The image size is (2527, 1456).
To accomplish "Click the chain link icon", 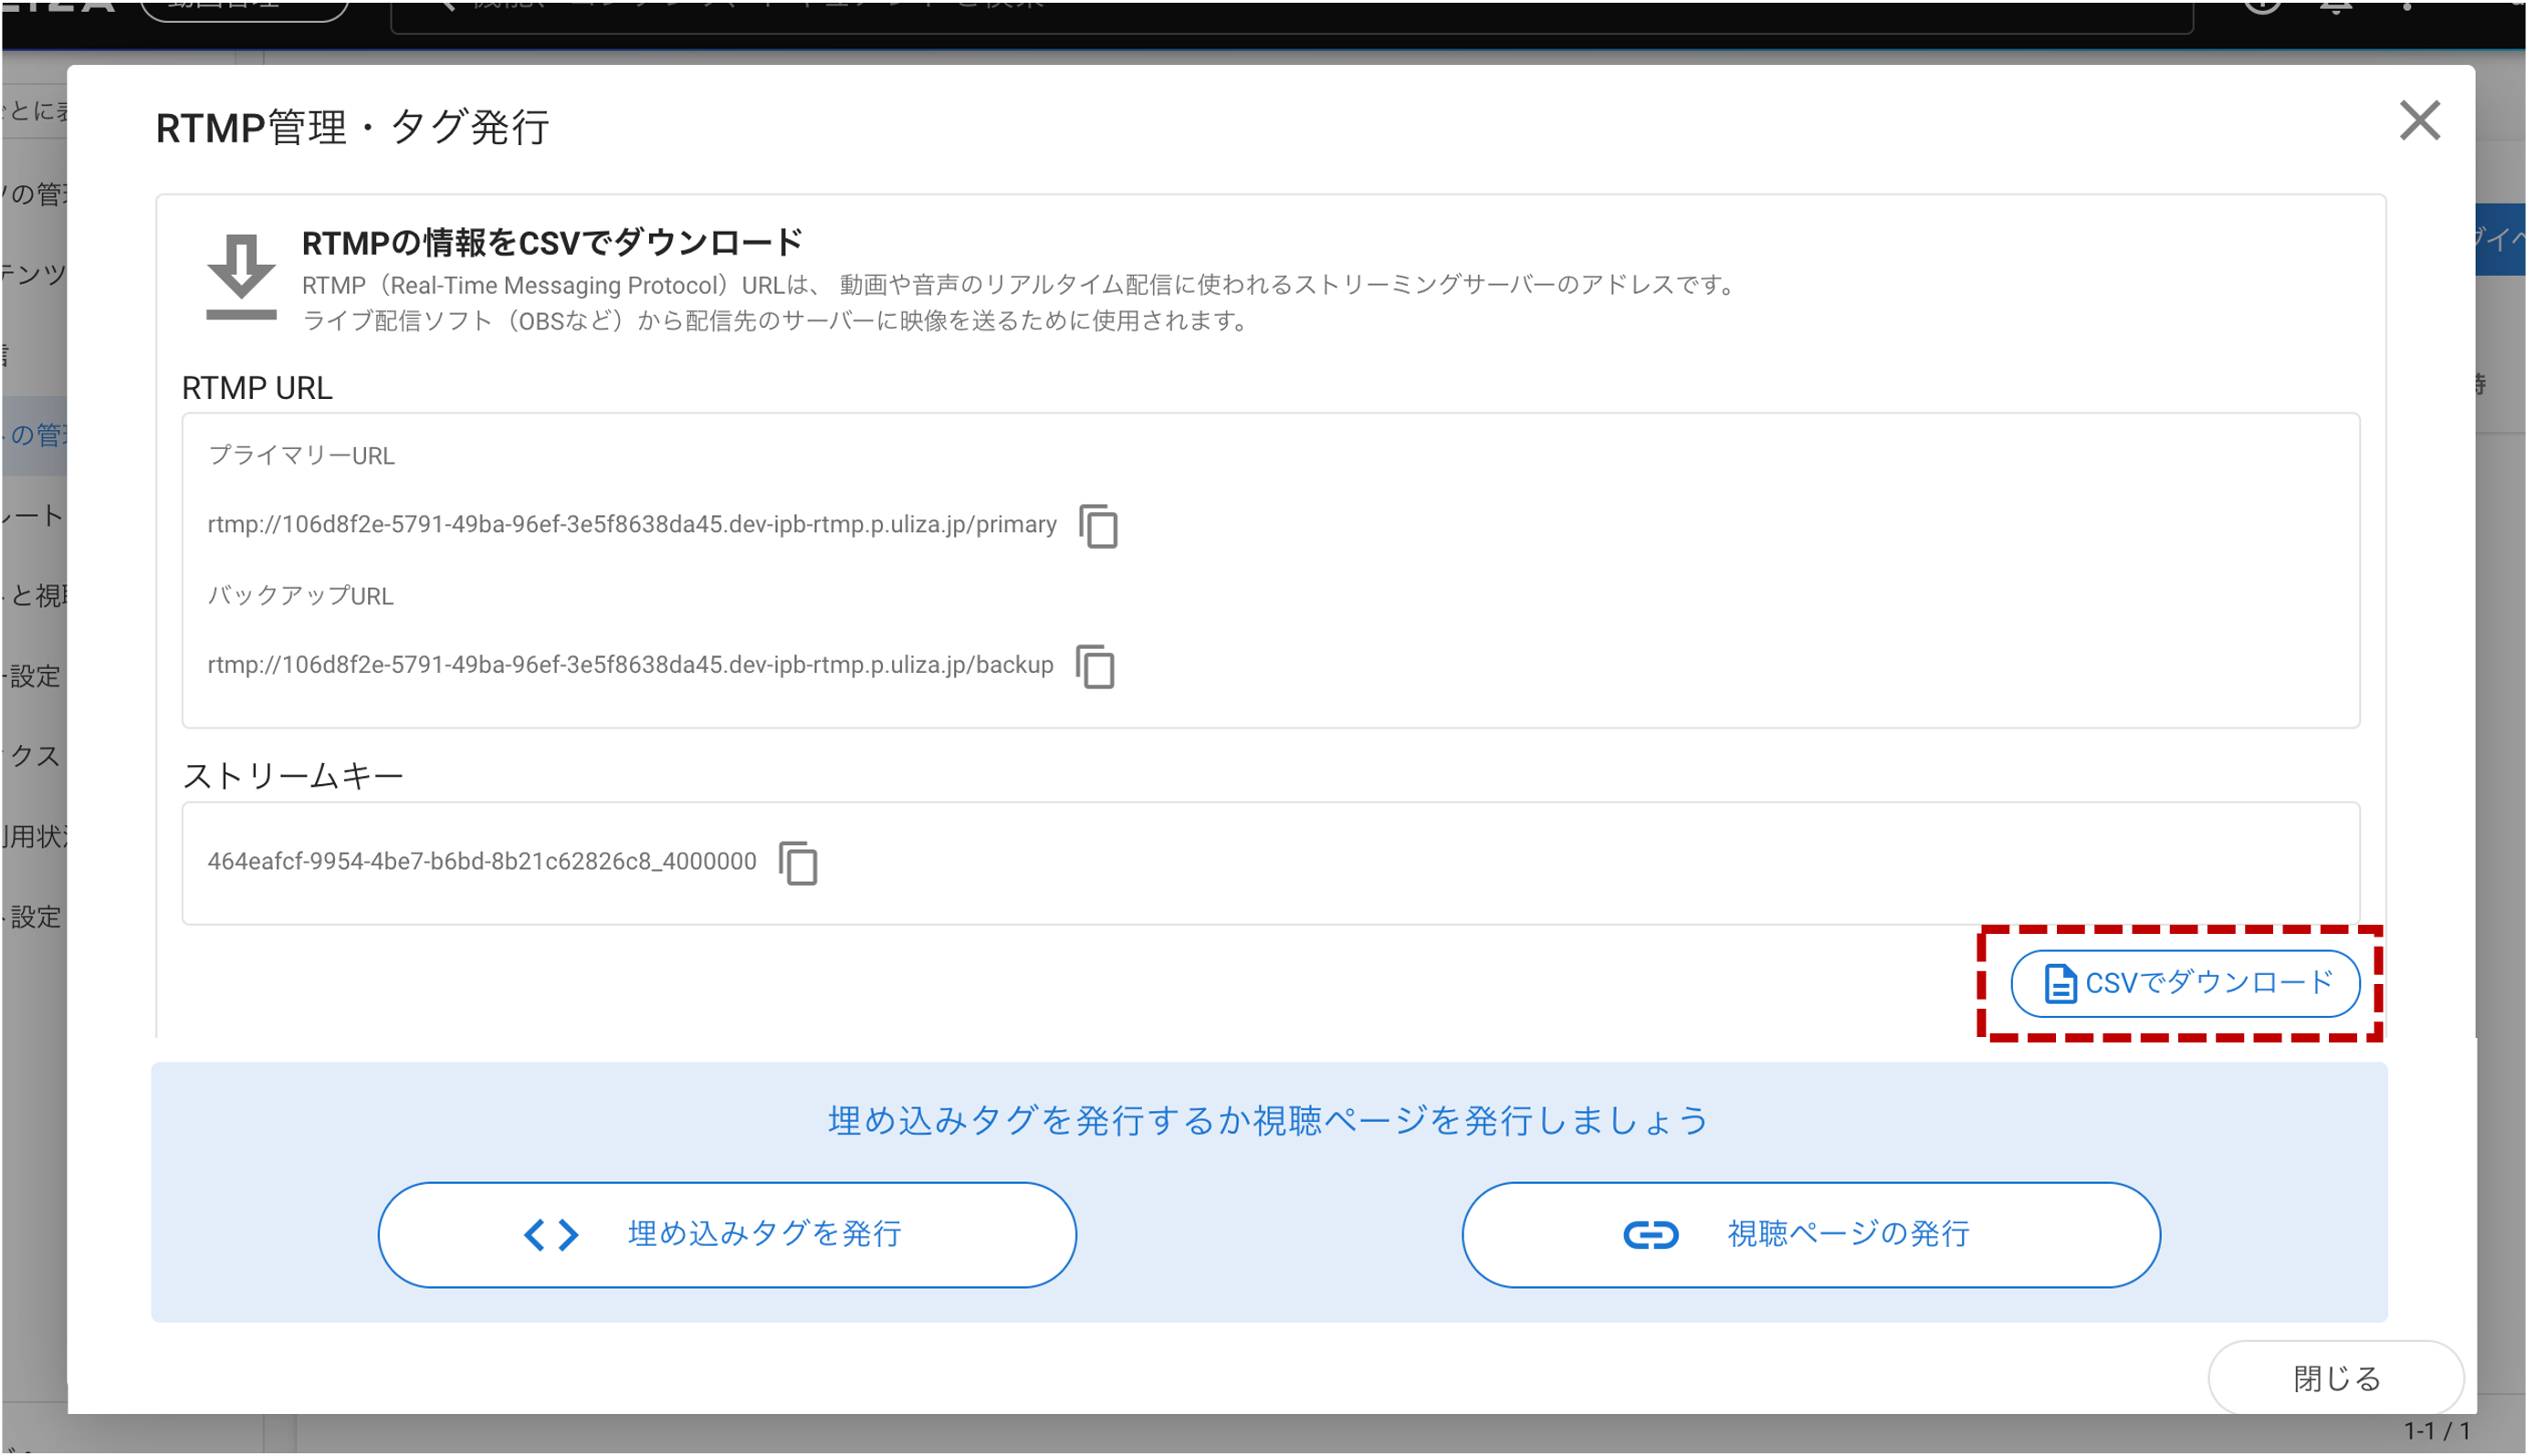I will click(1650, 1235).
